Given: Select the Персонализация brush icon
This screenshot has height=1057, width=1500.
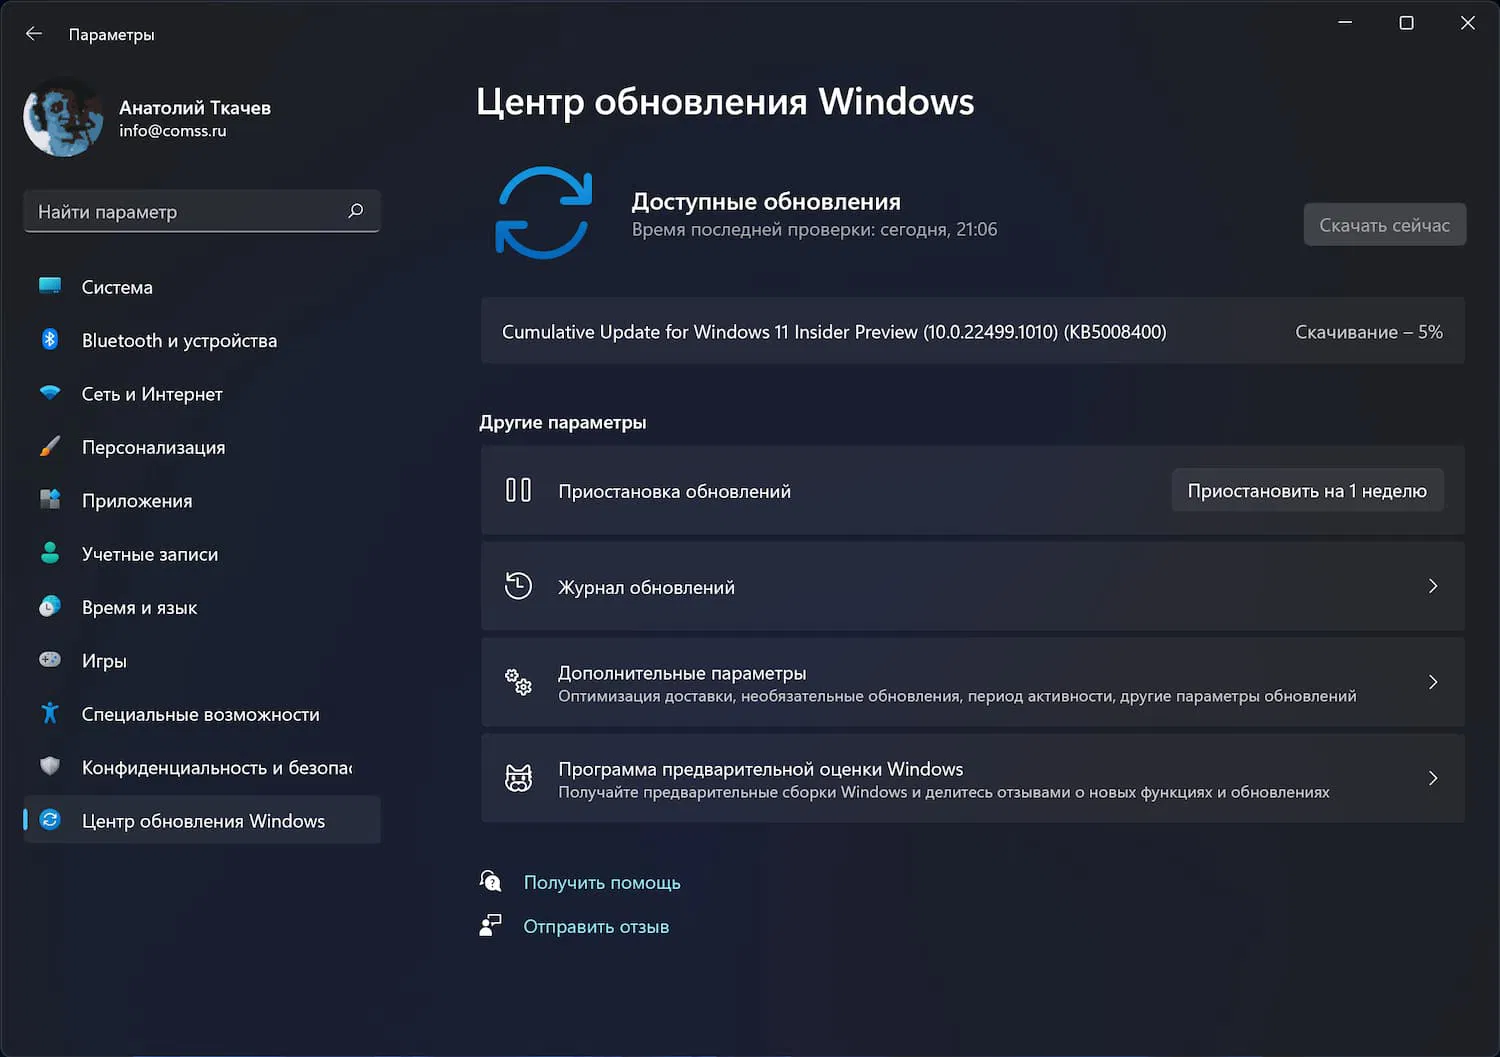Looking at the screenshot, I should pyautogui.click(x=50, y=447).
